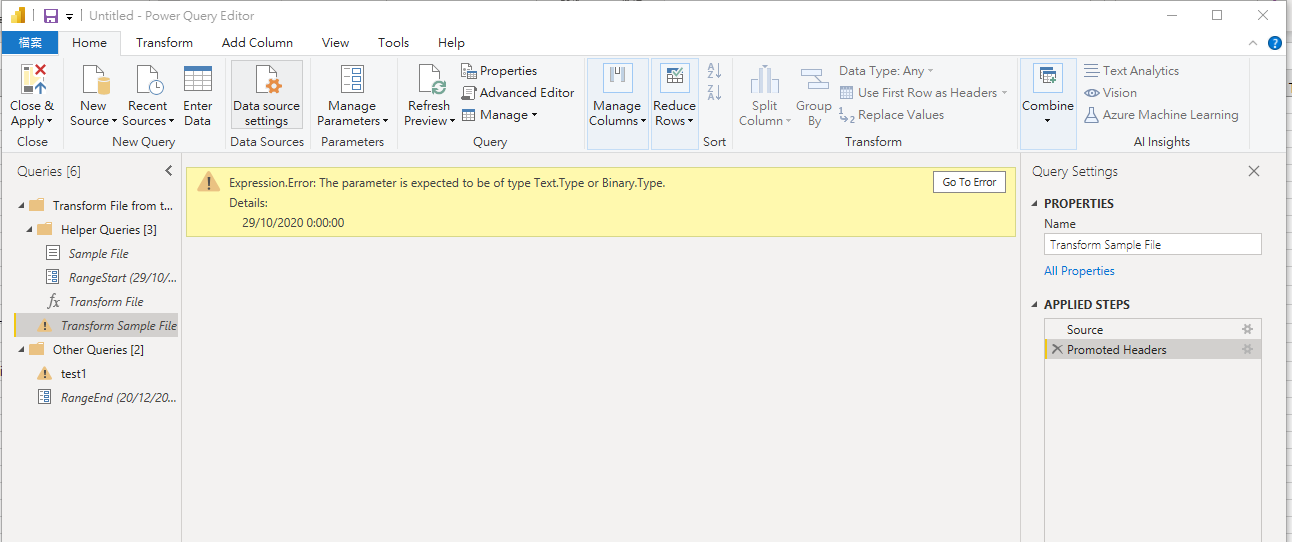Select the Sample File query
This screenshot has width=1292, height=542.
click(x=97, y=253)
